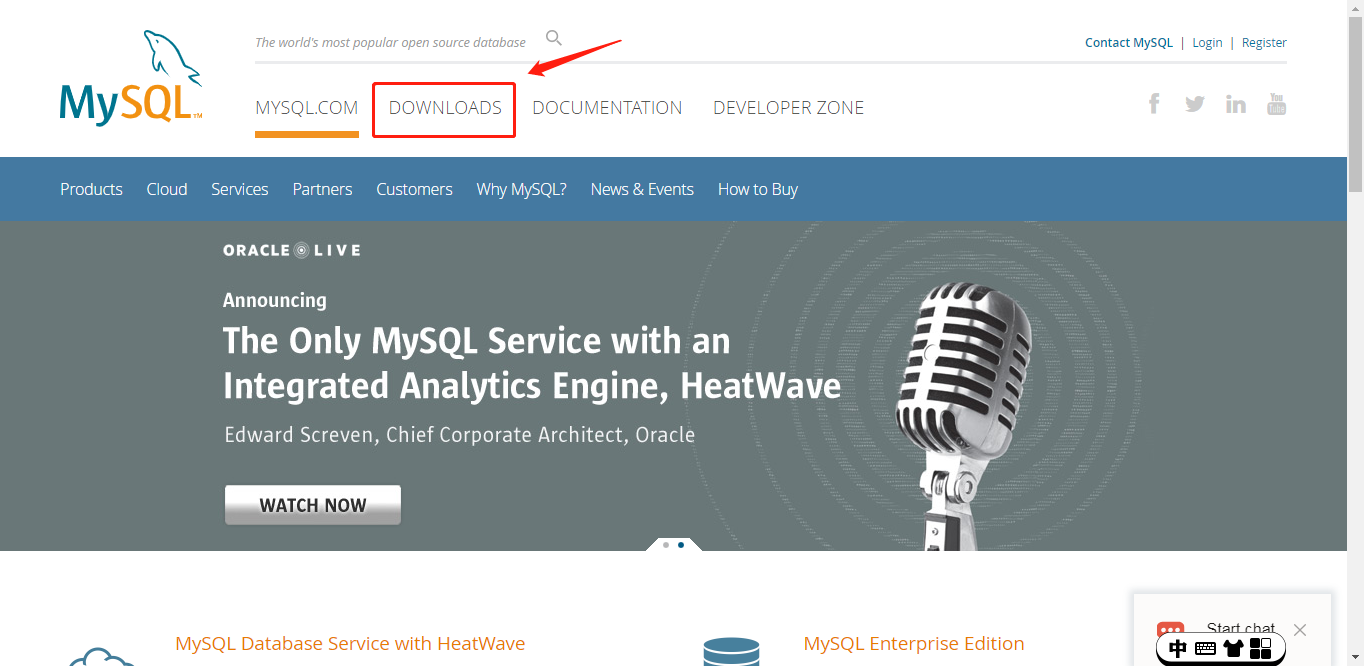
Task: Open the Products menu
Action: (91, 189)
